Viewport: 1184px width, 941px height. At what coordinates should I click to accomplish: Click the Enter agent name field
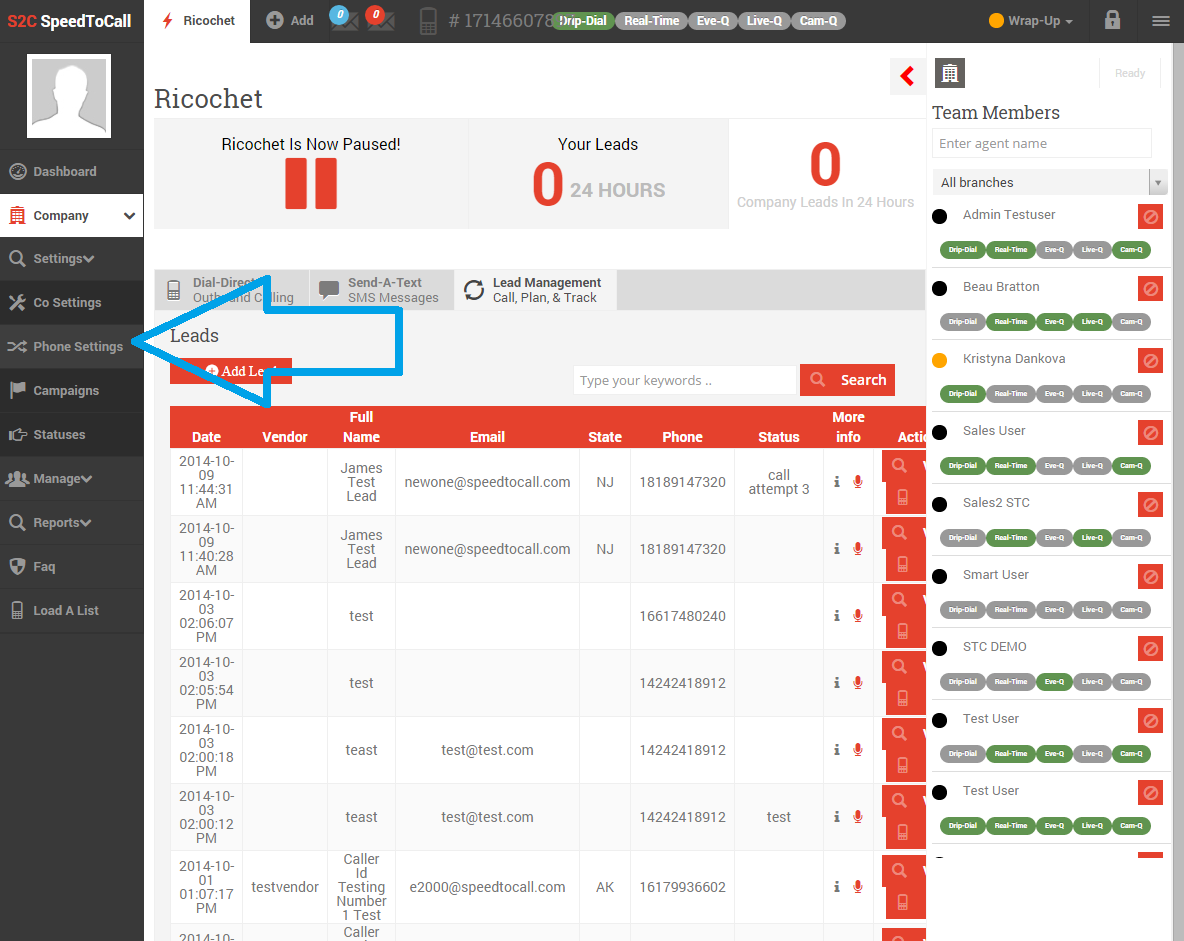[1041, 143]
